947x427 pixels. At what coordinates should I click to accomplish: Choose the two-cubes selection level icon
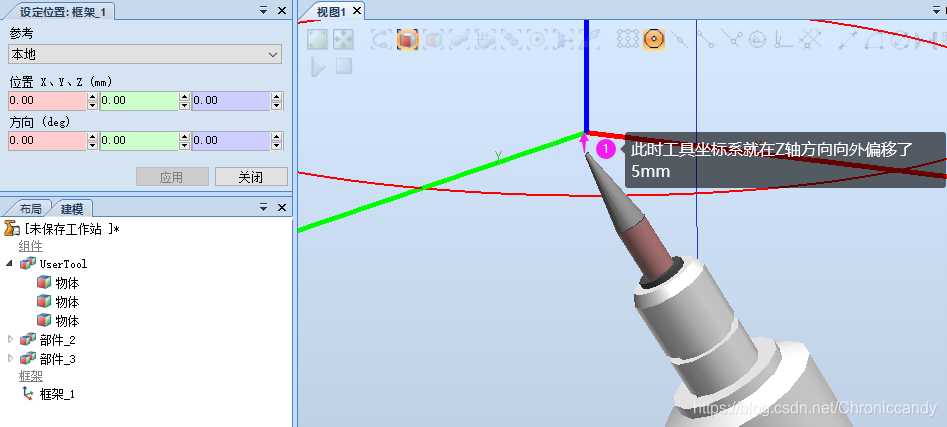point(459,39)
